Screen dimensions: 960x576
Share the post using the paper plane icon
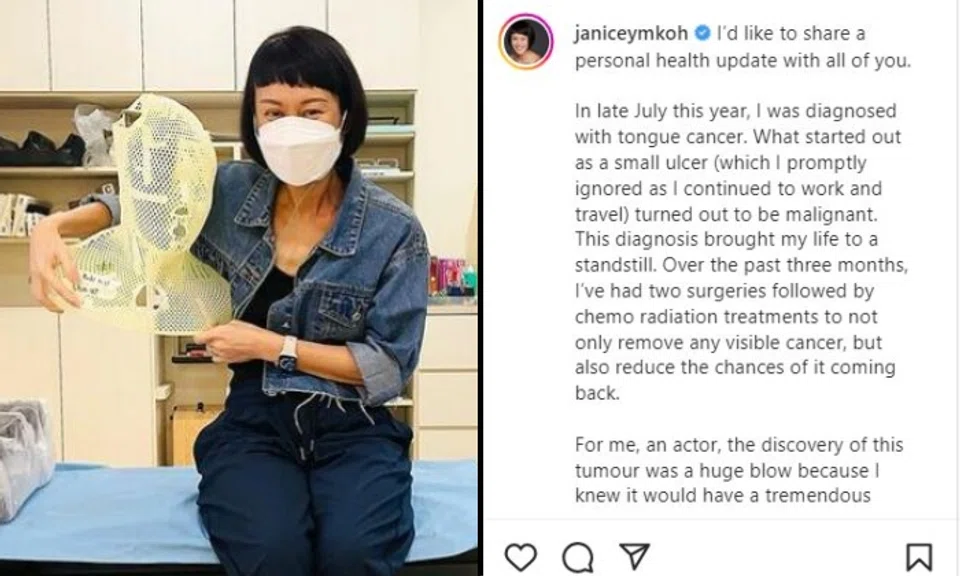pyautogui.click(x=634, y=556)
